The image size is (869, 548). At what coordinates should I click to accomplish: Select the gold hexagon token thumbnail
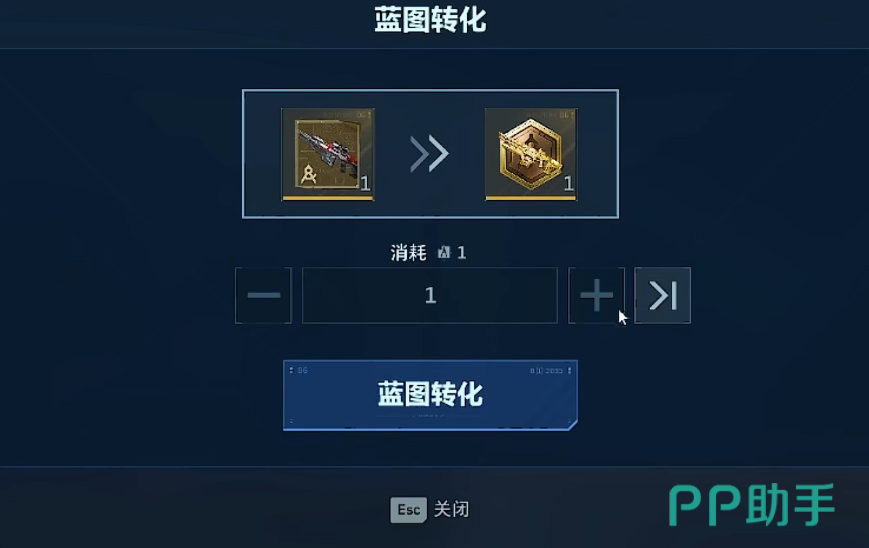coord(531,154)
